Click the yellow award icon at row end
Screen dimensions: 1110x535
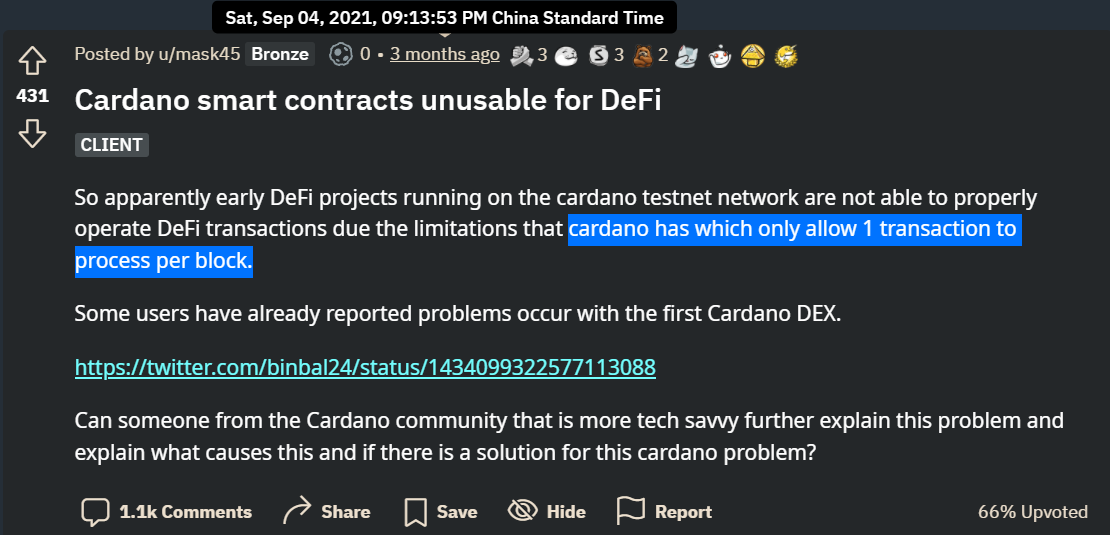click(x=787, y=55)
